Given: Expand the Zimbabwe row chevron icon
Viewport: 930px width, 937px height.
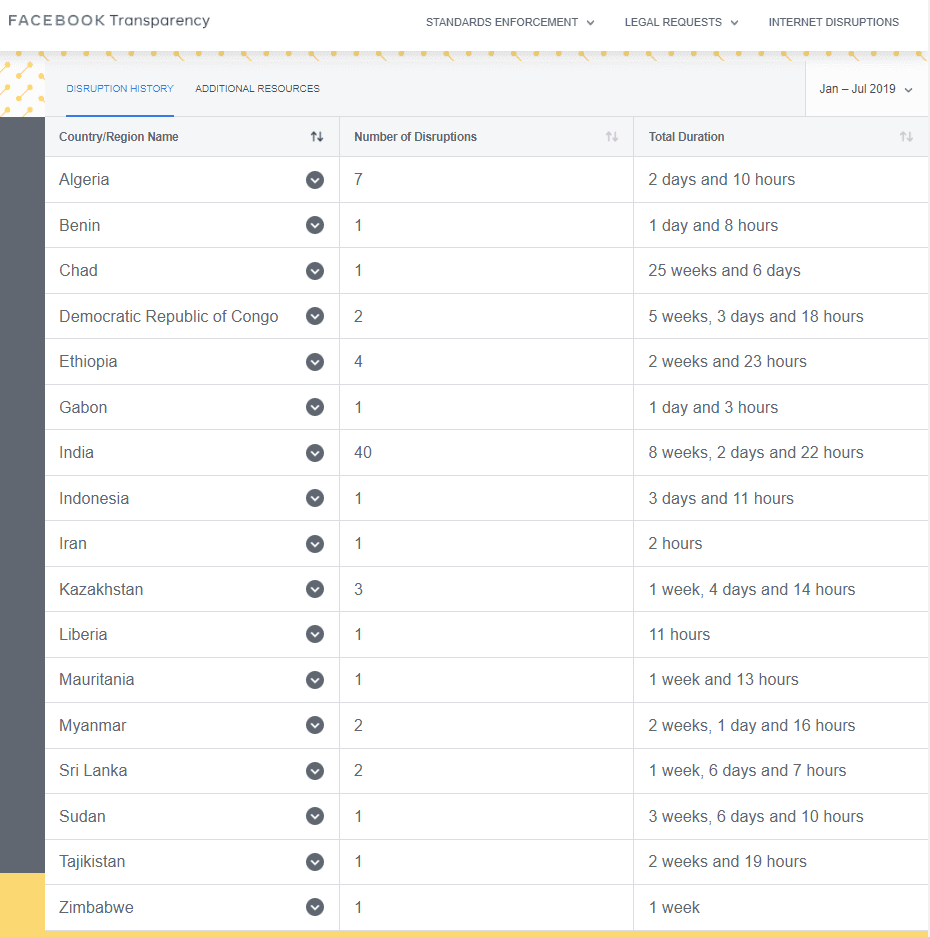Looking at the screenshot, I should 315,907.
